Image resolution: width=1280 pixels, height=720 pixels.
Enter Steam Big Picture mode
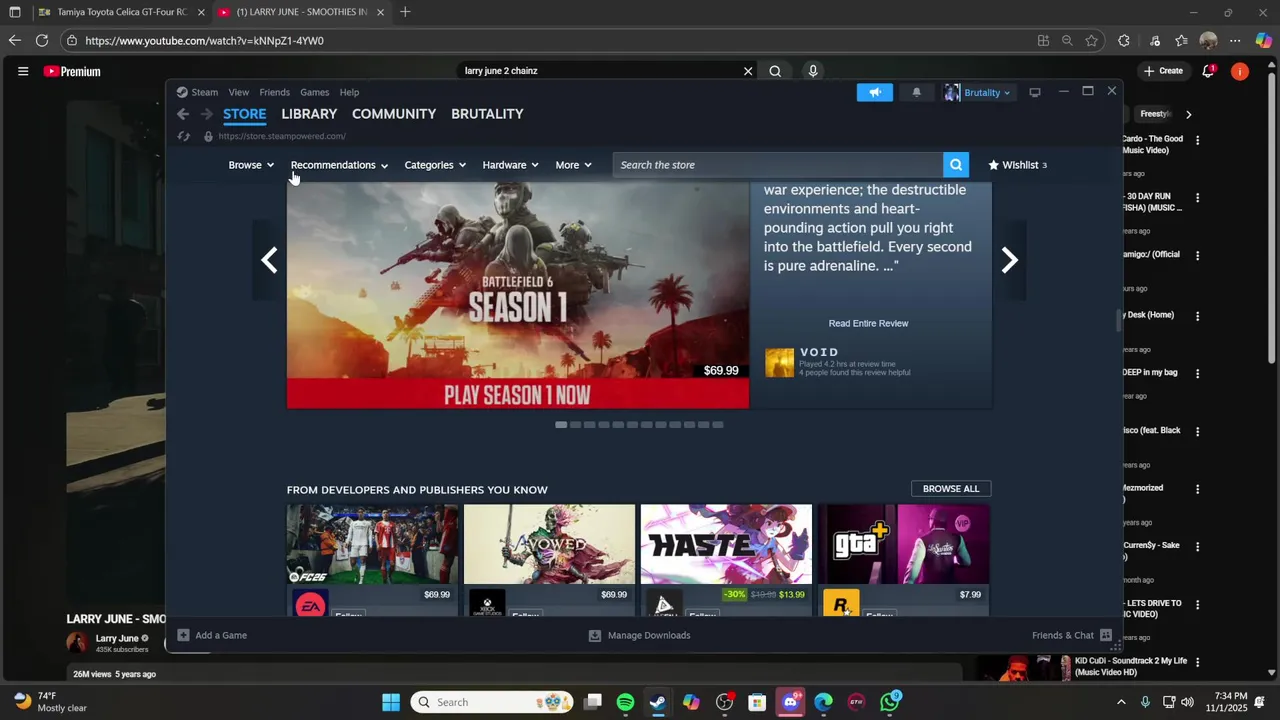tap(1035, 92)
